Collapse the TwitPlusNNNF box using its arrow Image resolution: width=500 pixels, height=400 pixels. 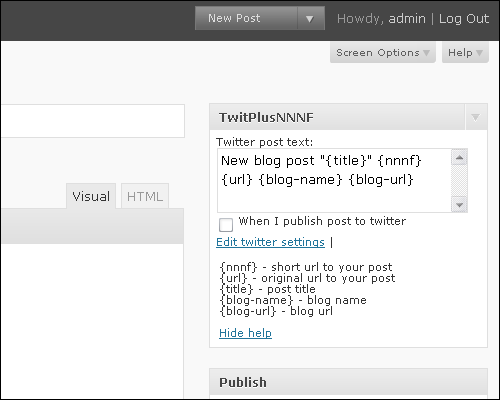click(476, 117)
